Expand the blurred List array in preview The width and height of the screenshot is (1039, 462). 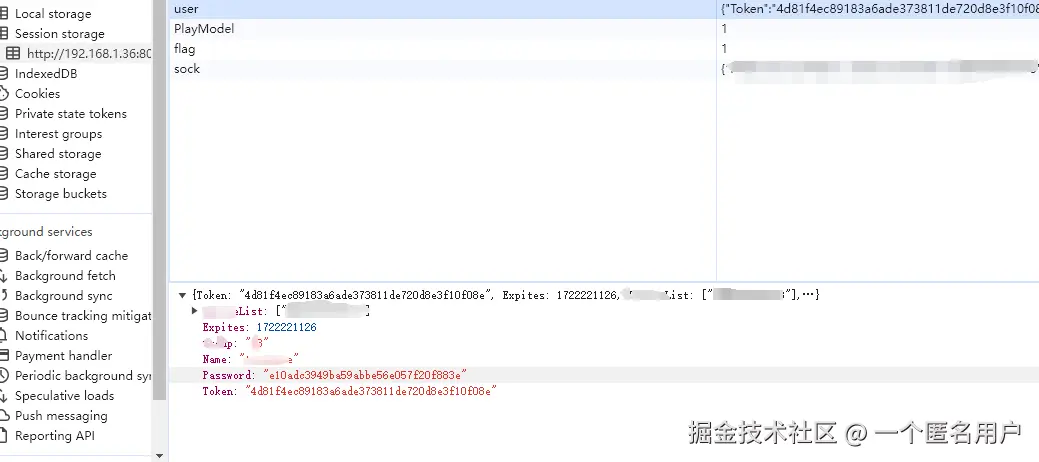[x=195, y=311]
